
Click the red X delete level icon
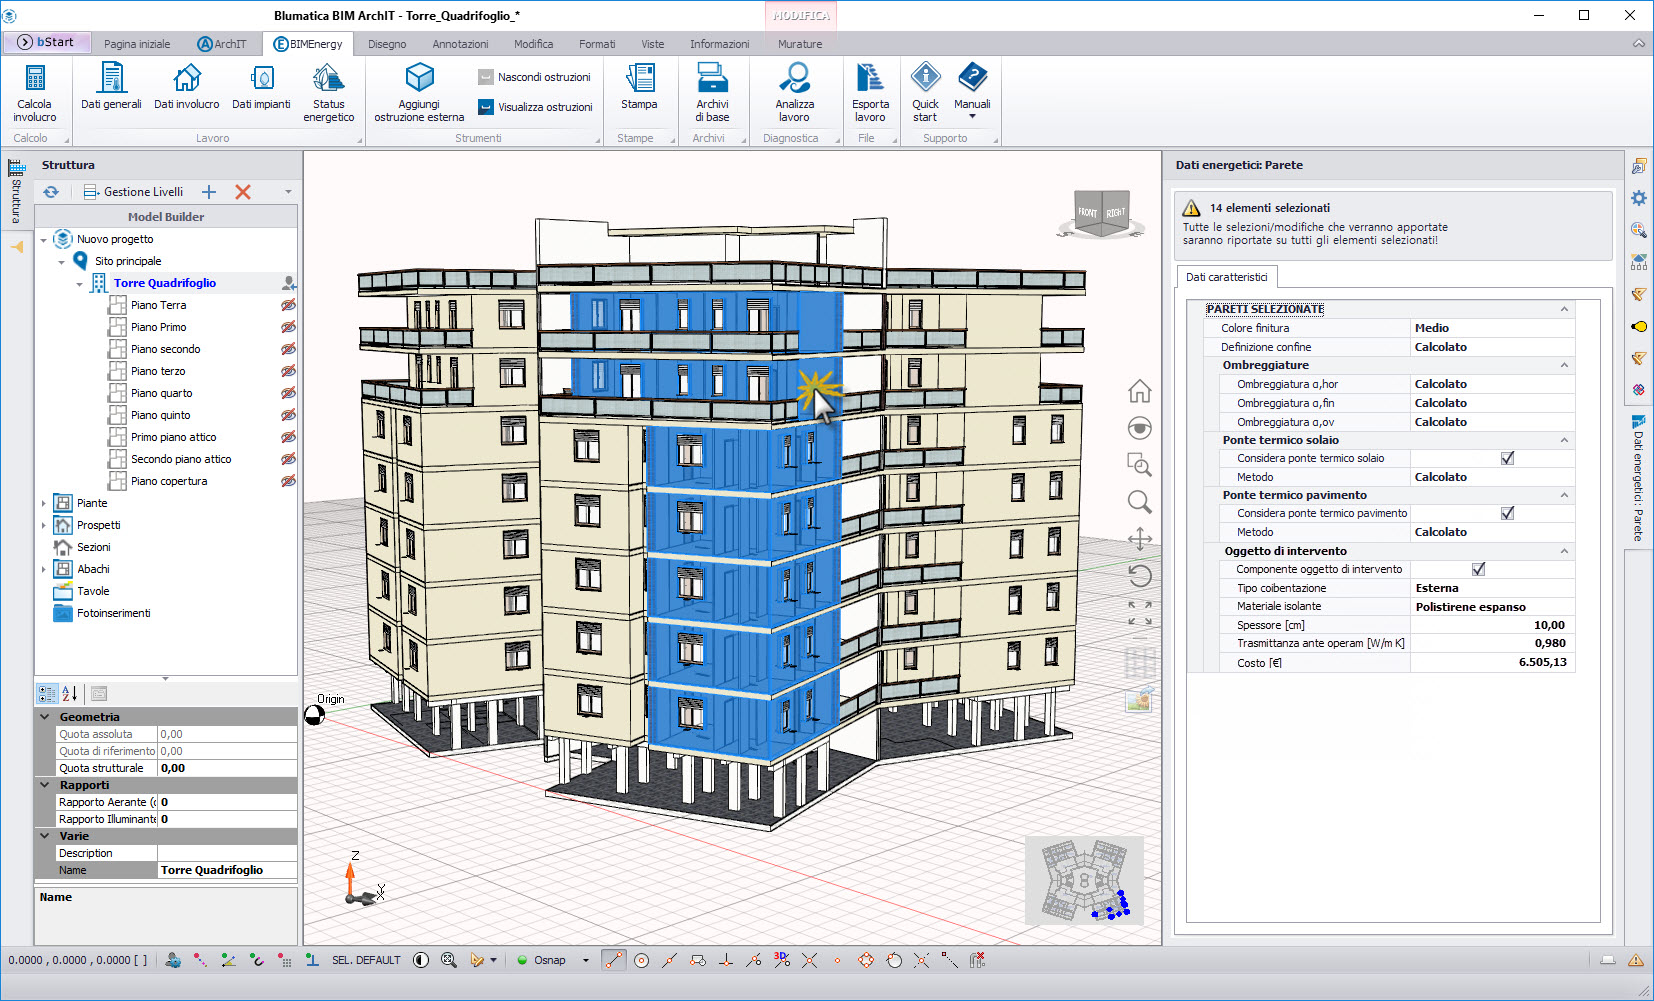[x=242, y=192]
